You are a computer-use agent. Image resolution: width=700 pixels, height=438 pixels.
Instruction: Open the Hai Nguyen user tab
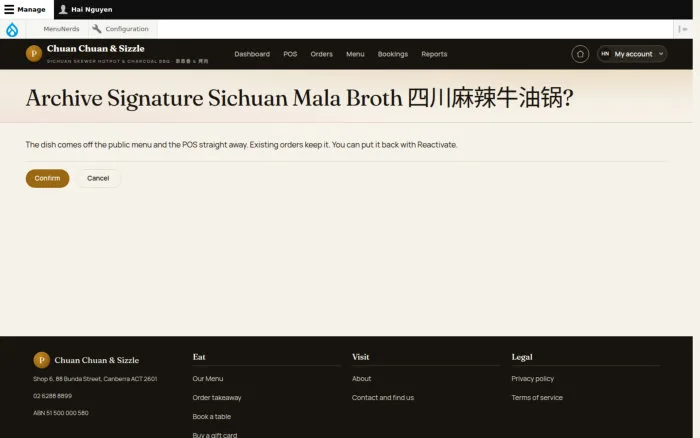coord(86,9)
